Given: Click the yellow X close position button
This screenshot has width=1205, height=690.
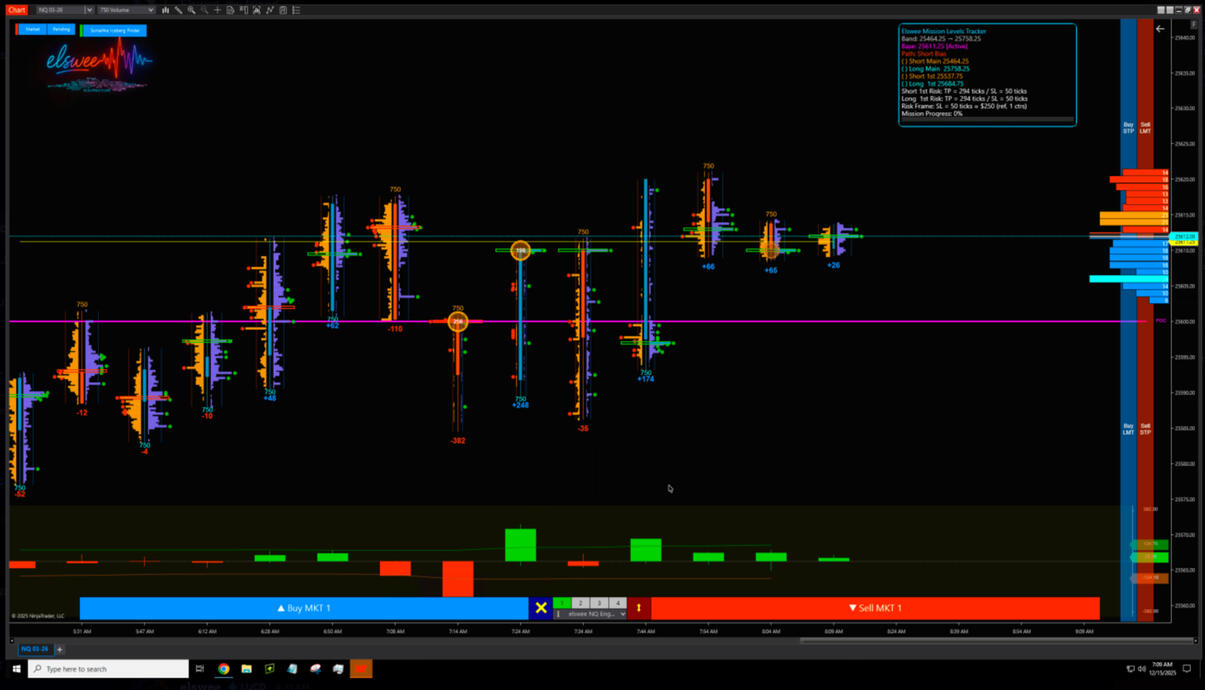Looking at the screenshot, I should point(540,608).
